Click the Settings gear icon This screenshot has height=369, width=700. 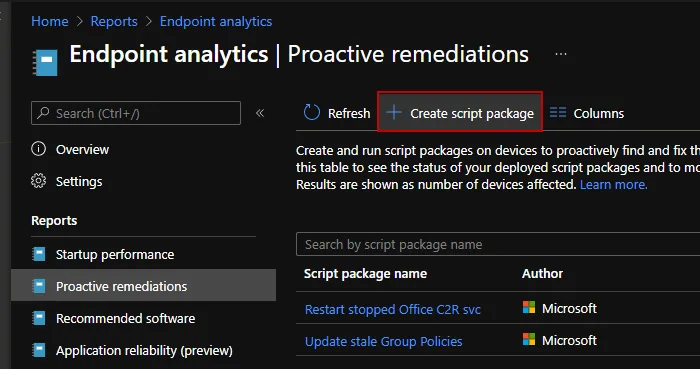[x=38, y=181]
